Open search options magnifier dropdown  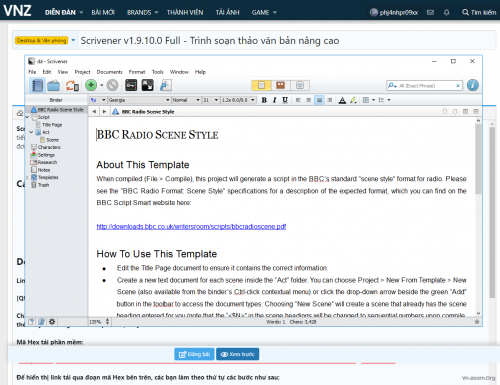coord(392,86)
